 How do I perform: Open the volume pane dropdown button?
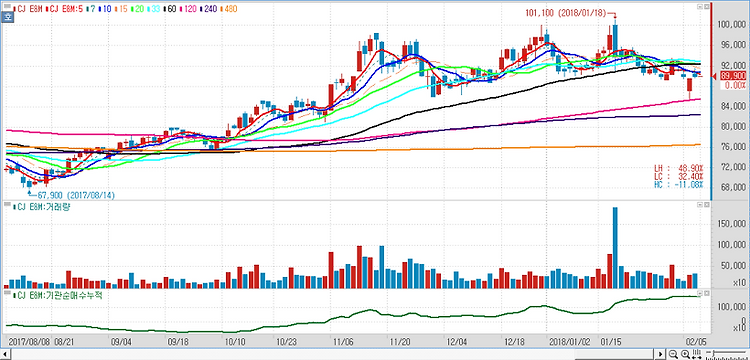(x=699, y=205)
